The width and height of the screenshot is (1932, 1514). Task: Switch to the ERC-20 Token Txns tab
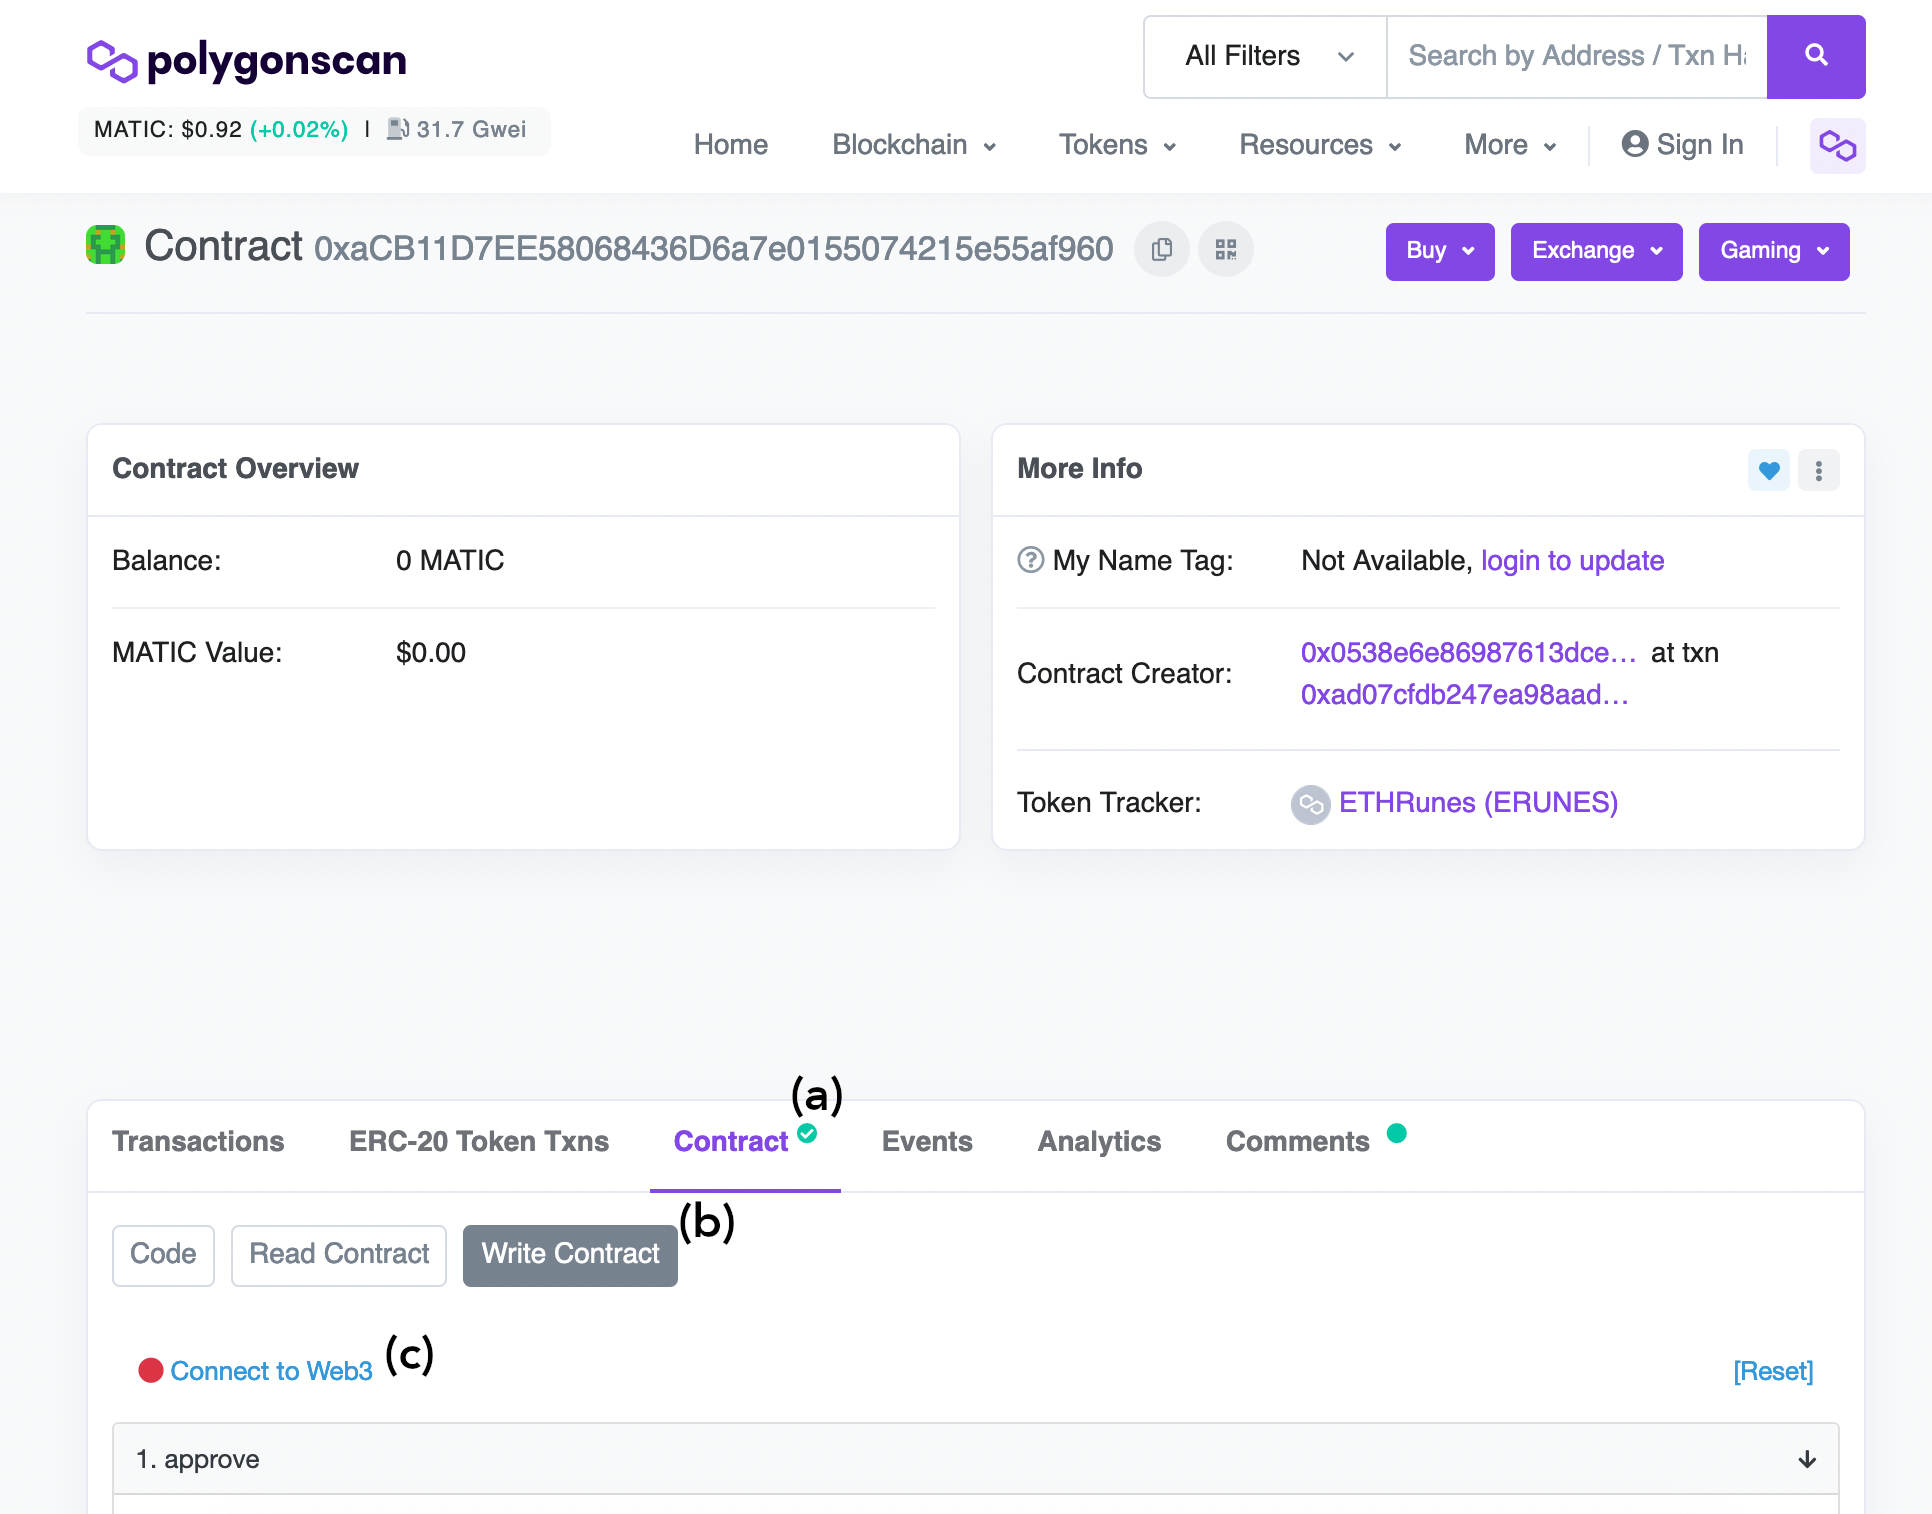pyautogui.click(x=479, y=1141)
